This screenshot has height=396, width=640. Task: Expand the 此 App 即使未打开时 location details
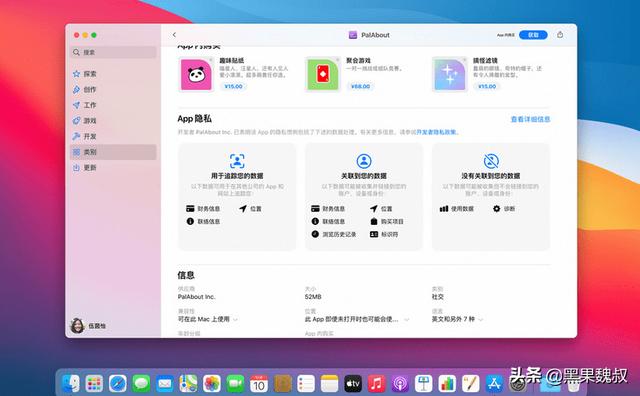point(406,319)
